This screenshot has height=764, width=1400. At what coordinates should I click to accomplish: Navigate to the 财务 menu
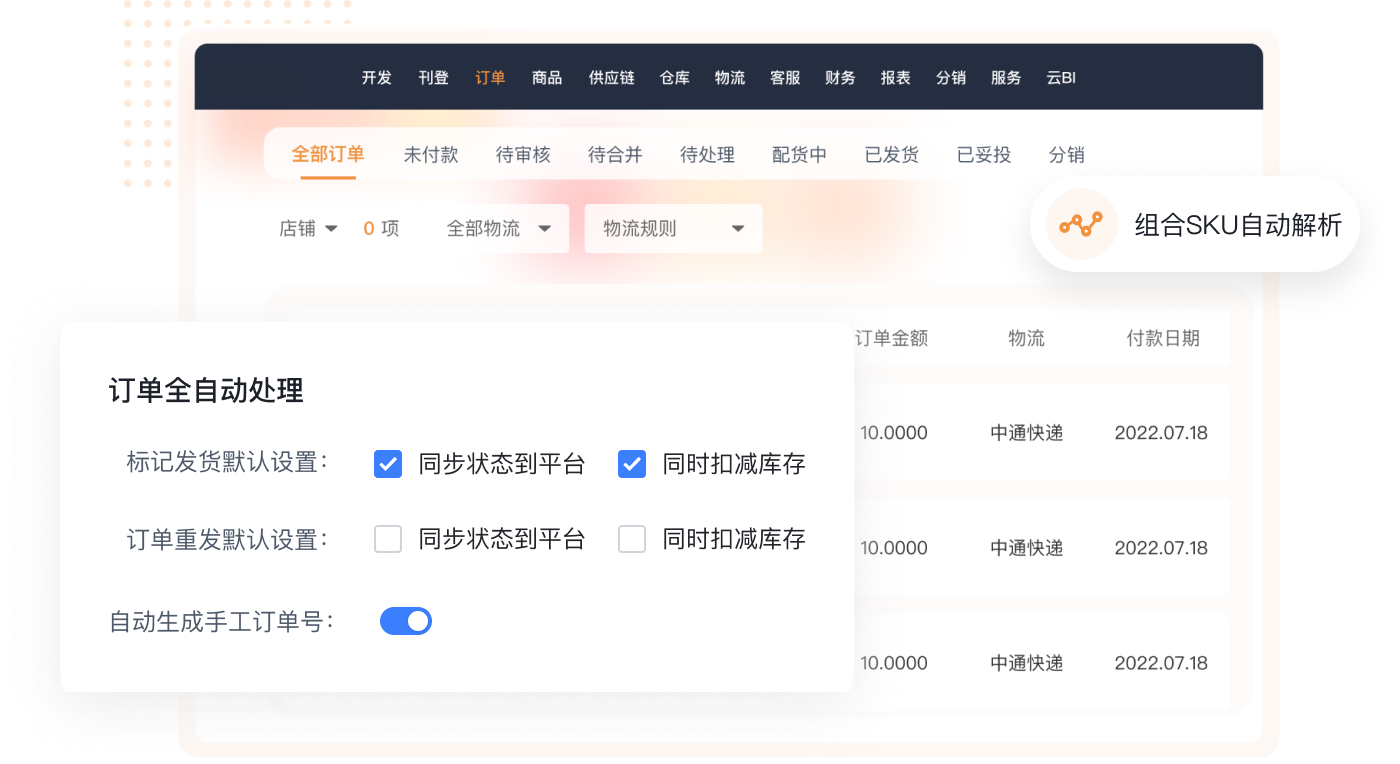840,78
